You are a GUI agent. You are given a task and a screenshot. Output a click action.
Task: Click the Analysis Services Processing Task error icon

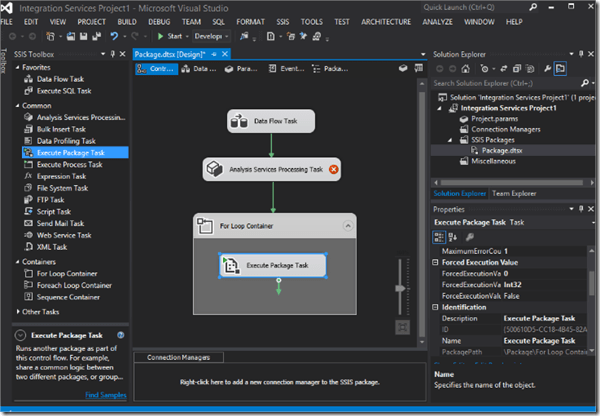click(333, 169)
